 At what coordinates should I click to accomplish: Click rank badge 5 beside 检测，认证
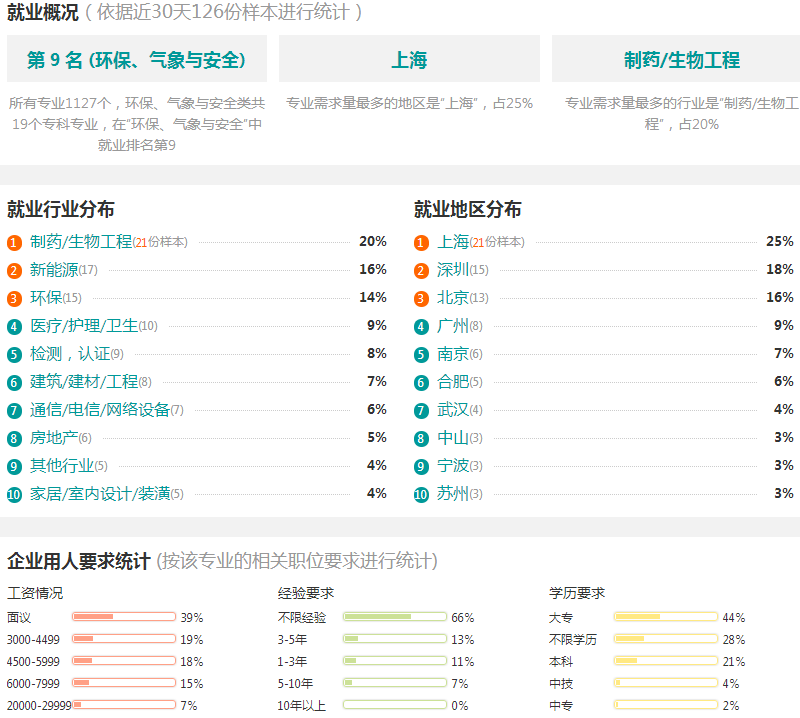pyautogui.click(x=14, y=355)
